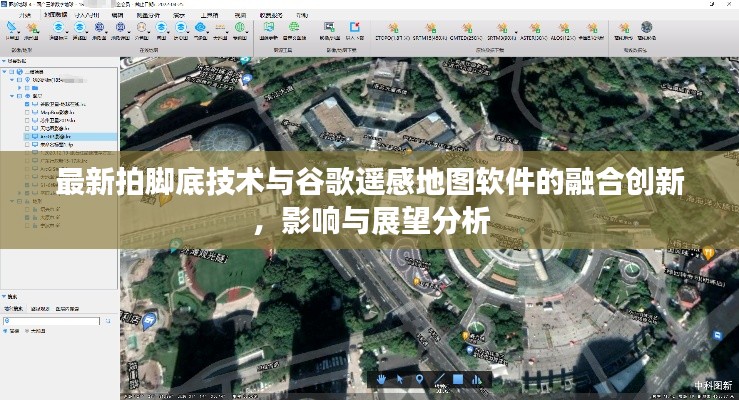
Task: Select the grey circular online map icon
Action: [x=141, y=28]
